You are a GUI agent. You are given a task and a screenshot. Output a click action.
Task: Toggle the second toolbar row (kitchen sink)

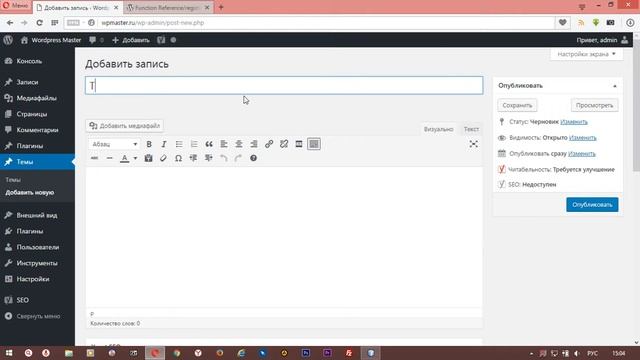[x=314, y=144]
